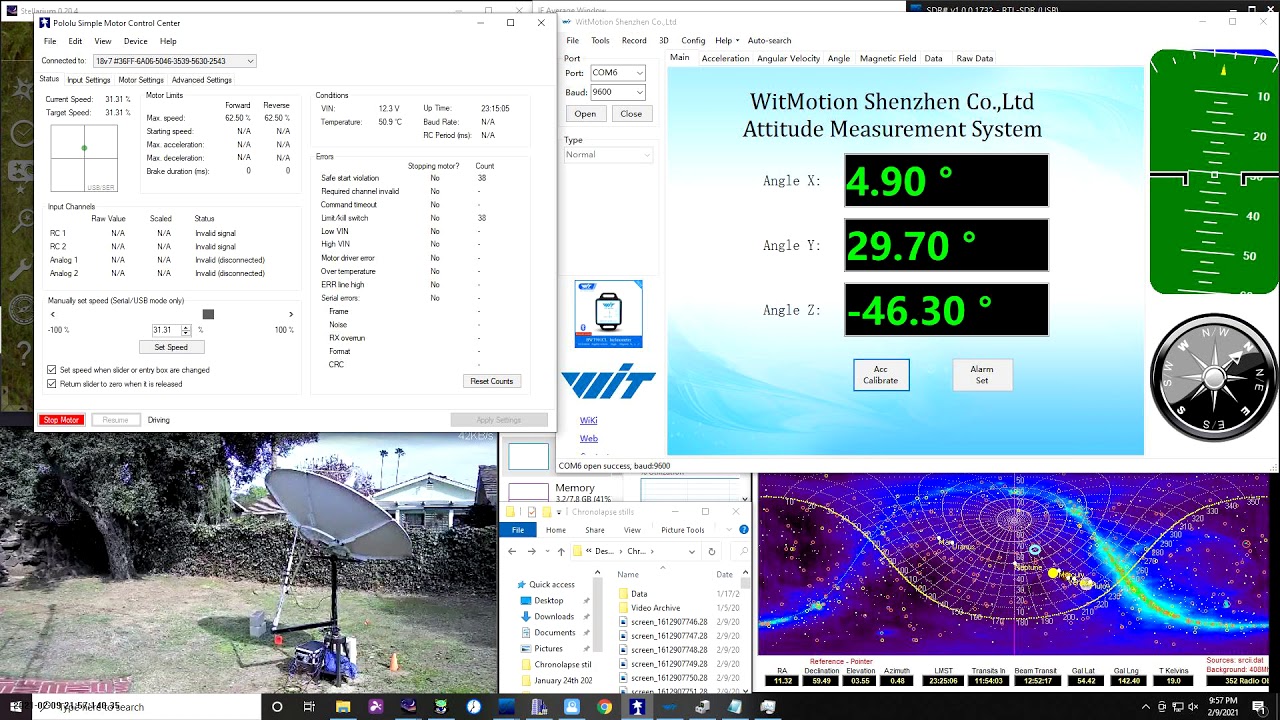The width and height of the screenshot is (1280, 720).
Task: Click the refresh icon in File Explorer
Action: 712,551
